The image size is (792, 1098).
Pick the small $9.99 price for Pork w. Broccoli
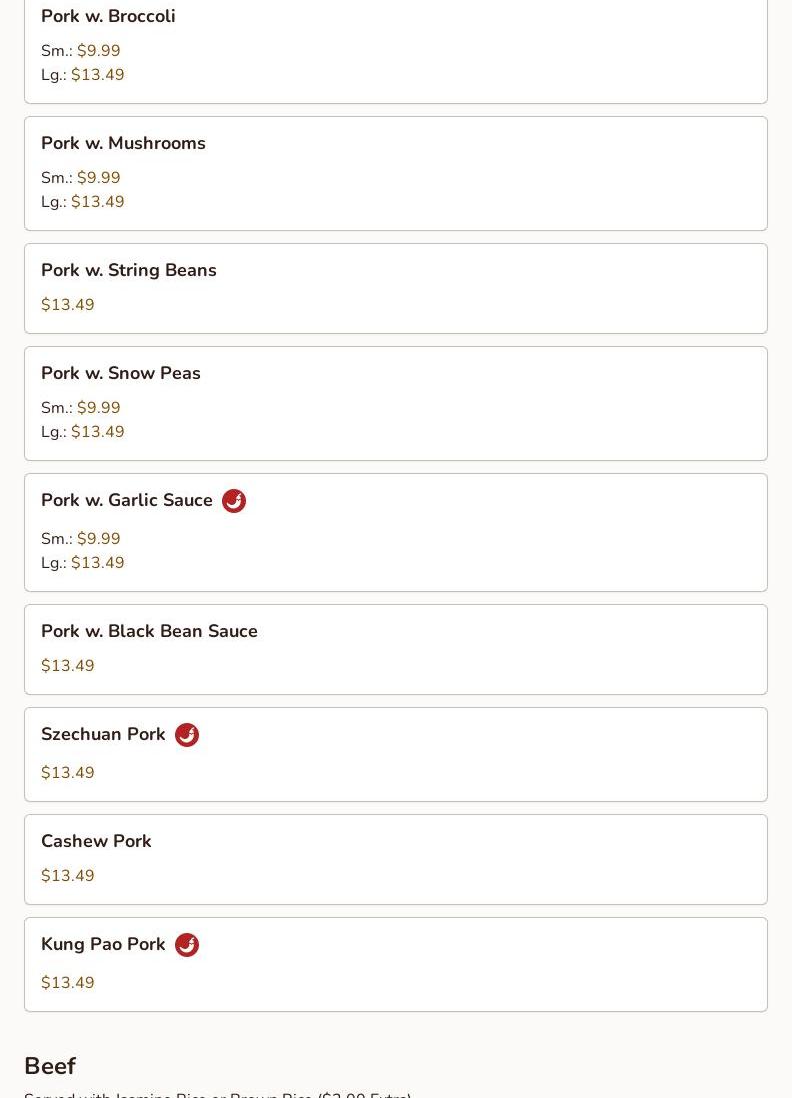click(x=98, y=51)
